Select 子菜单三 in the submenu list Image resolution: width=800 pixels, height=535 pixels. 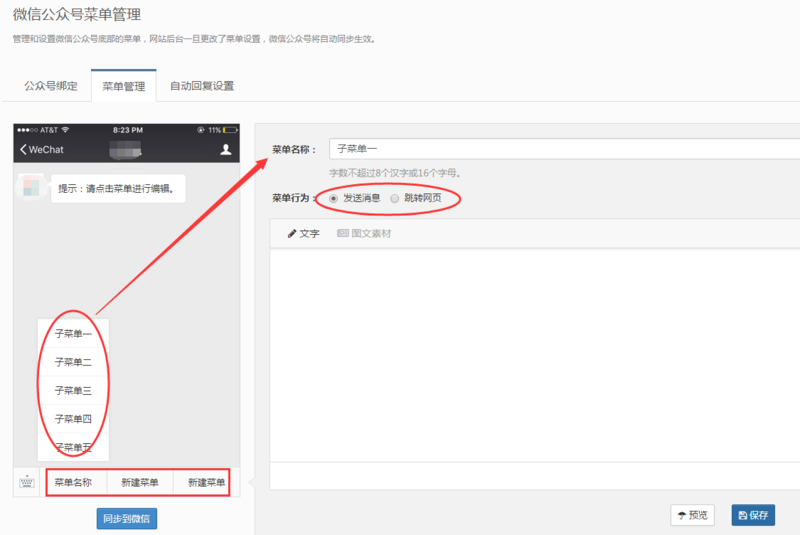[x=73, y=391]
